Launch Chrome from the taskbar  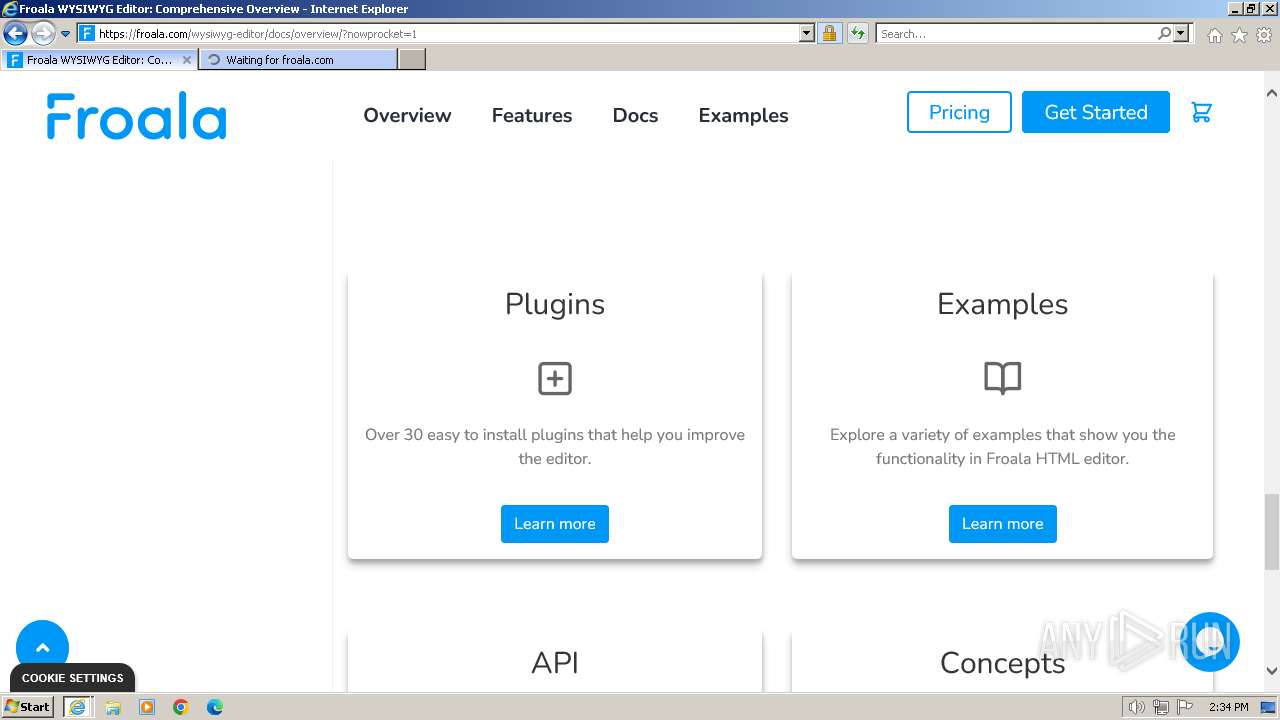pos(181,707)
